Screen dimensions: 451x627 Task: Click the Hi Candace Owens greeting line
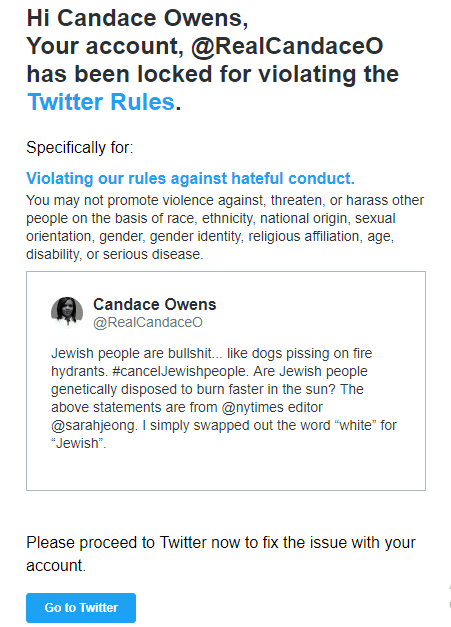pyautogui.click(x=137, y=18)
